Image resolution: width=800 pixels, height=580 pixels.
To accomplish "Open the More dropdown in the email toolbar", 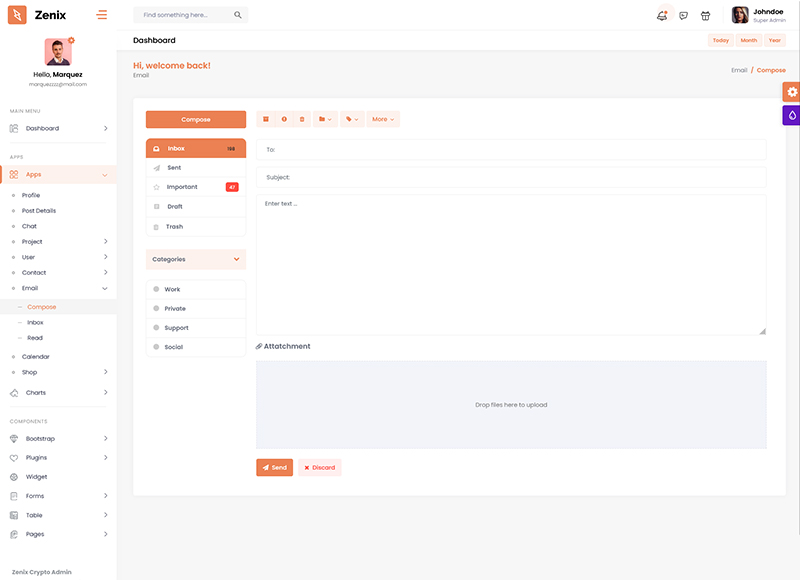I will click(383, 119).
